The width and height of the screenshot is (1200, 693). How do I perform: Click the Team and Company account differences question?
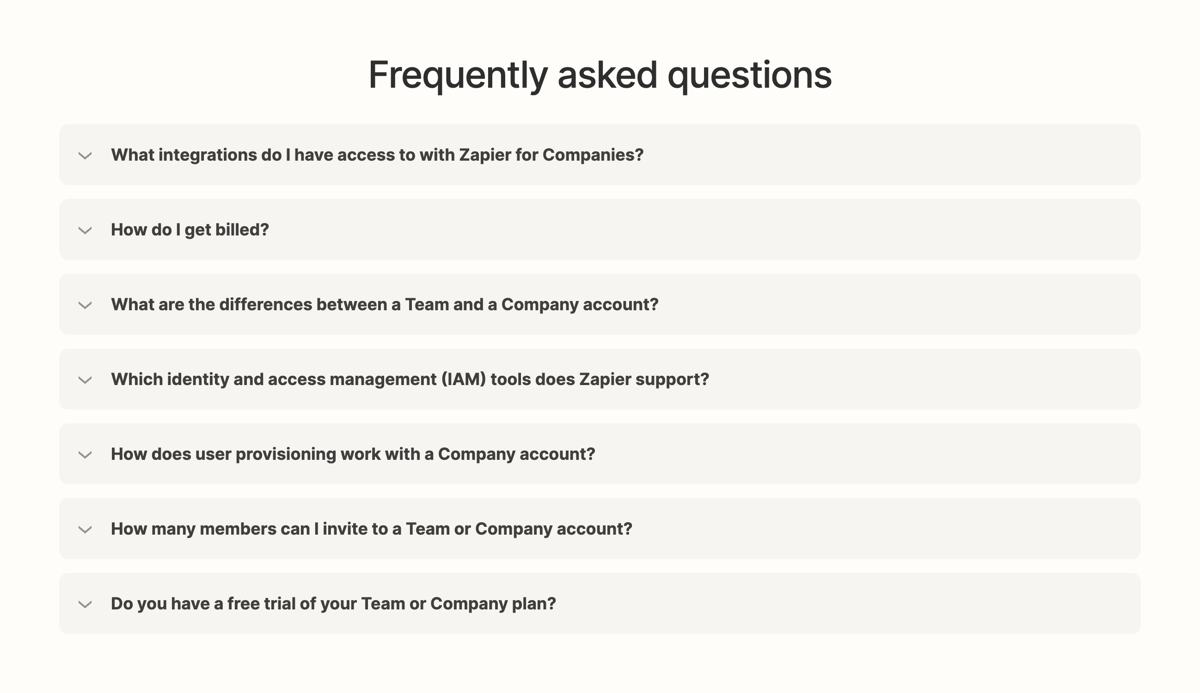(x=384, y=304)
